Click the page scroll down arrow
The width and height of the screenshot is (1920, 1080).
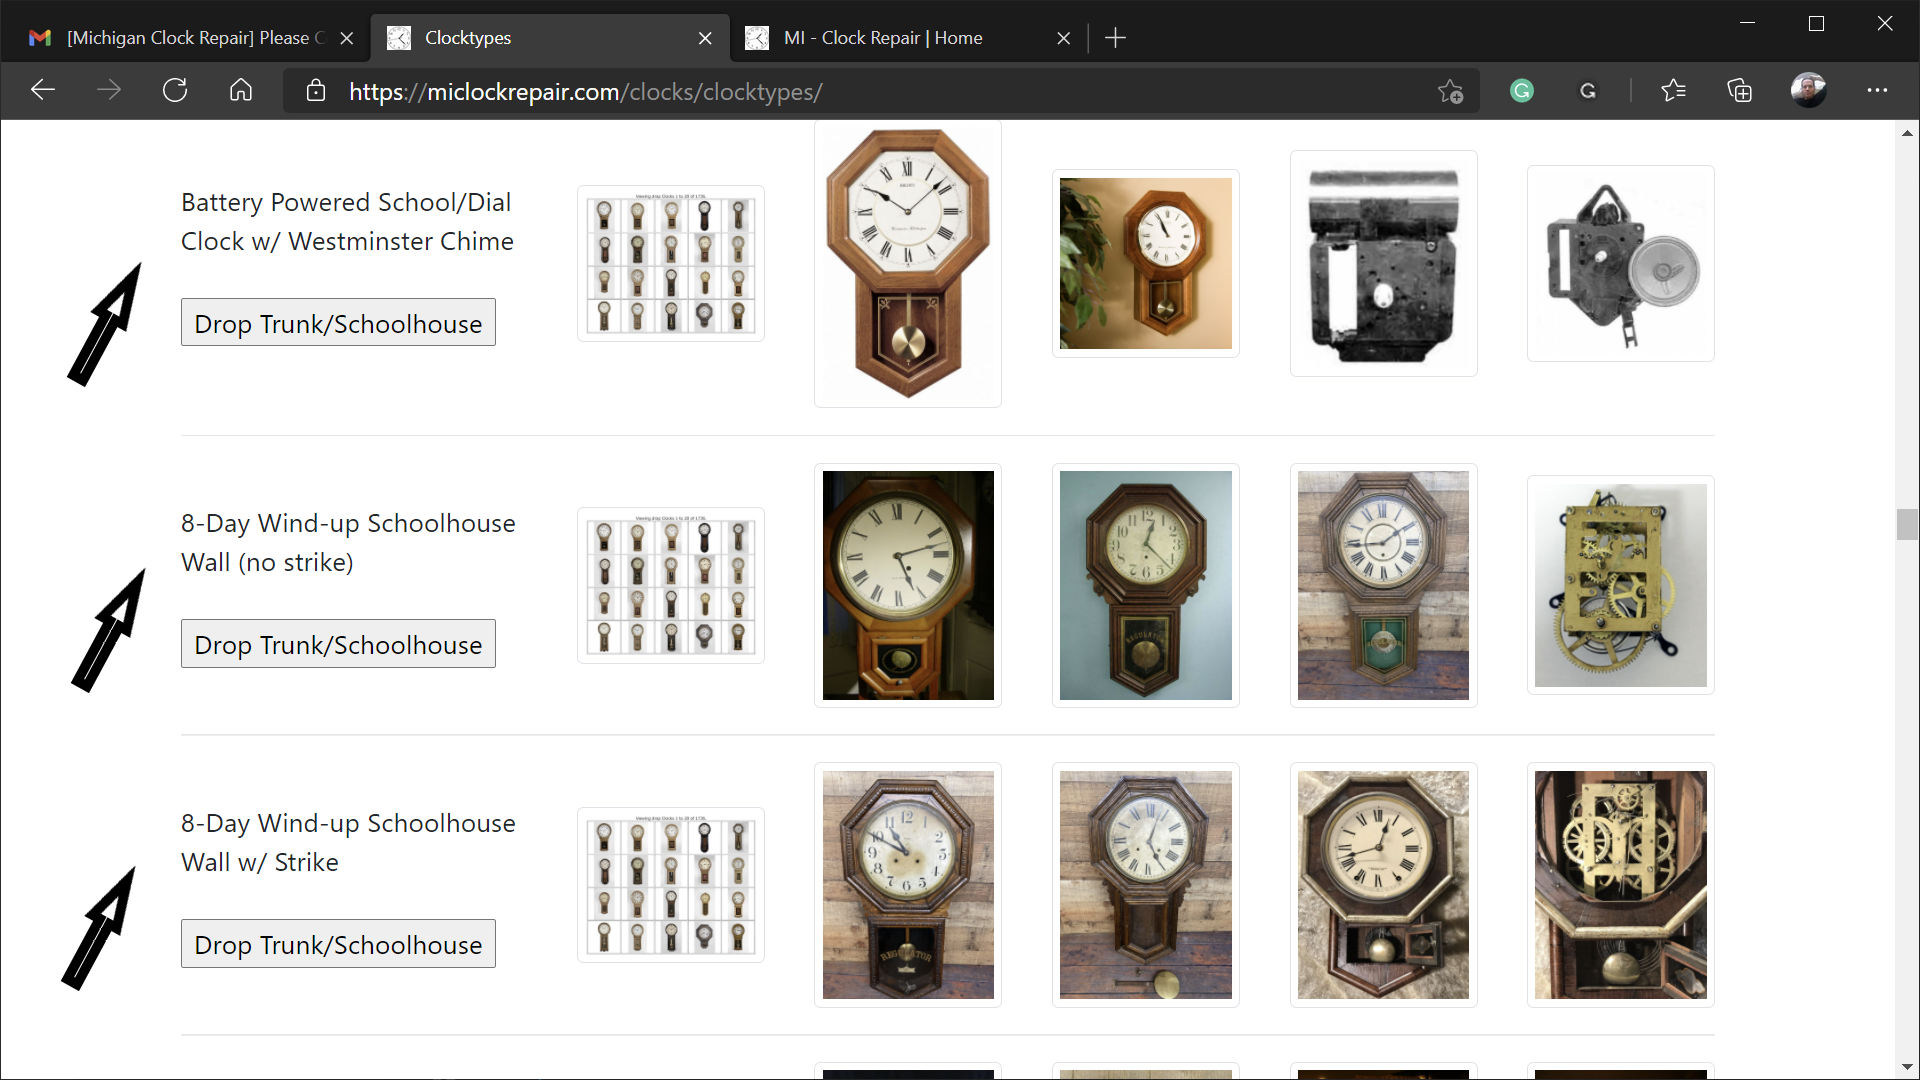1908,1067
